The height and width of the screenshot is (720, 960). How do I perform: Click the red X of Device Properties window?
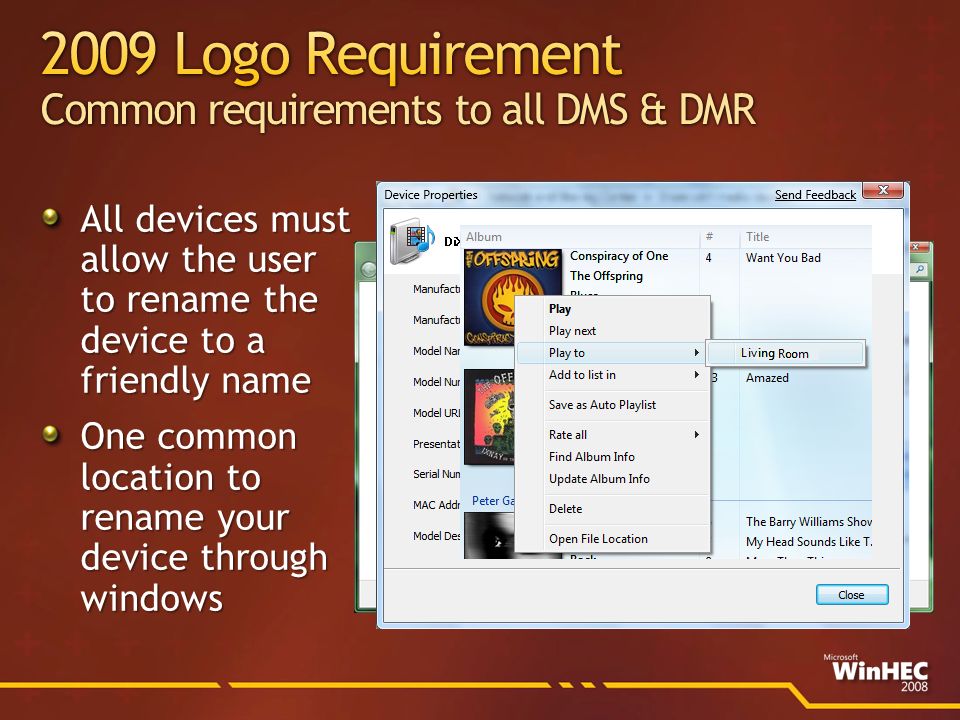(x=883, y=190)
